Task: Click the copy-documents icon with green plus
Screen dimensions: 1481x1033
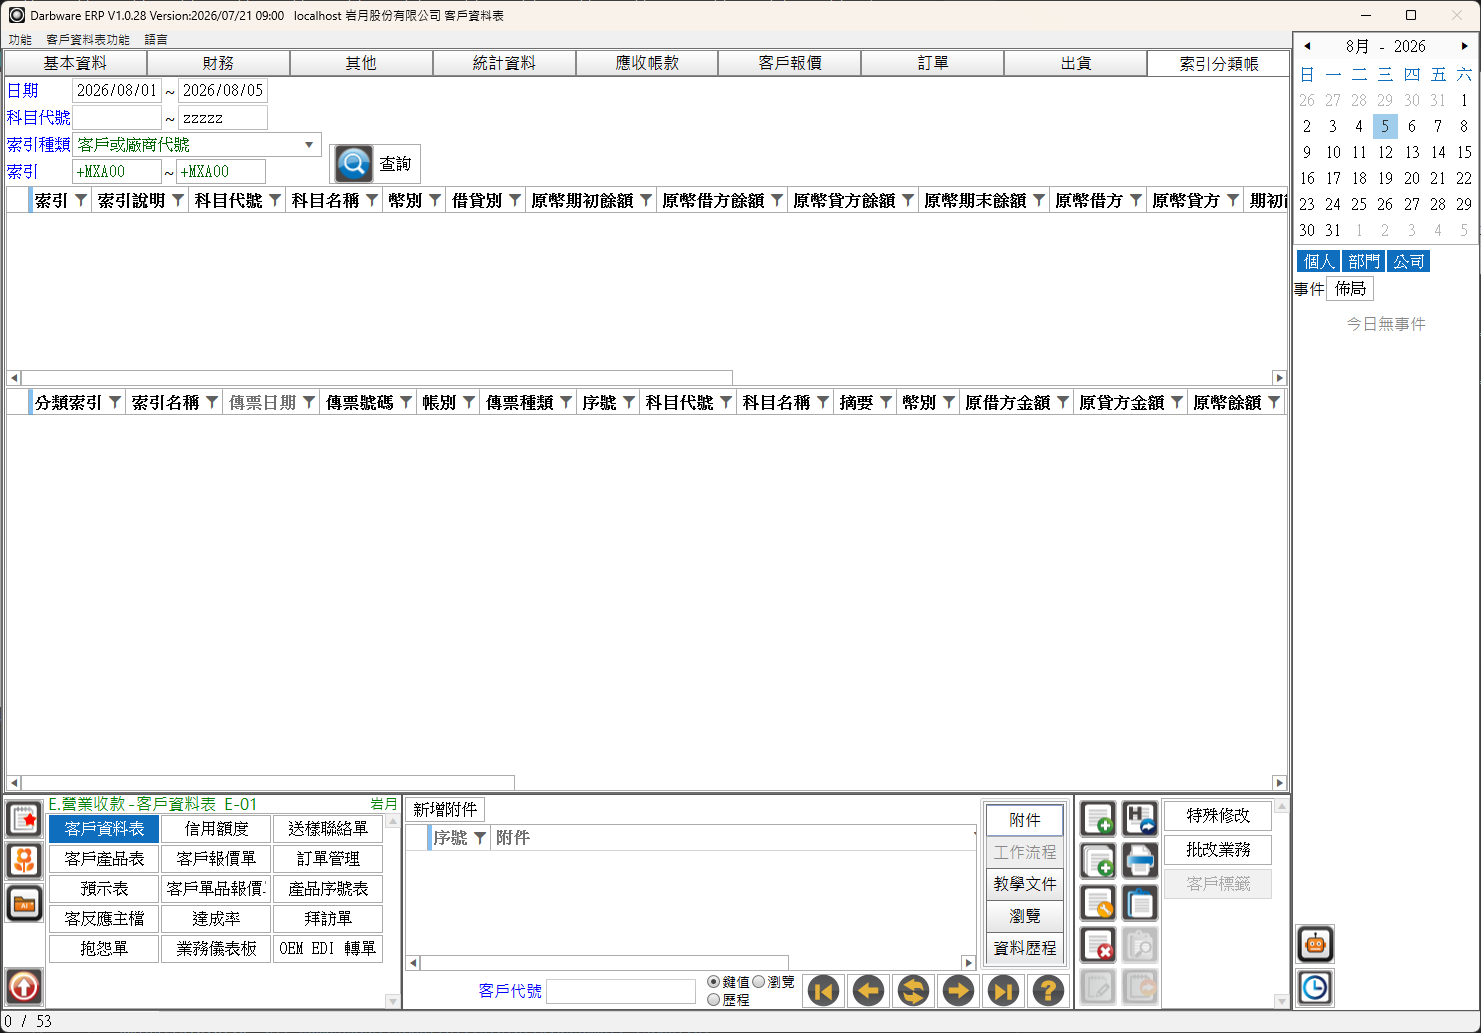Action: 1098,861
